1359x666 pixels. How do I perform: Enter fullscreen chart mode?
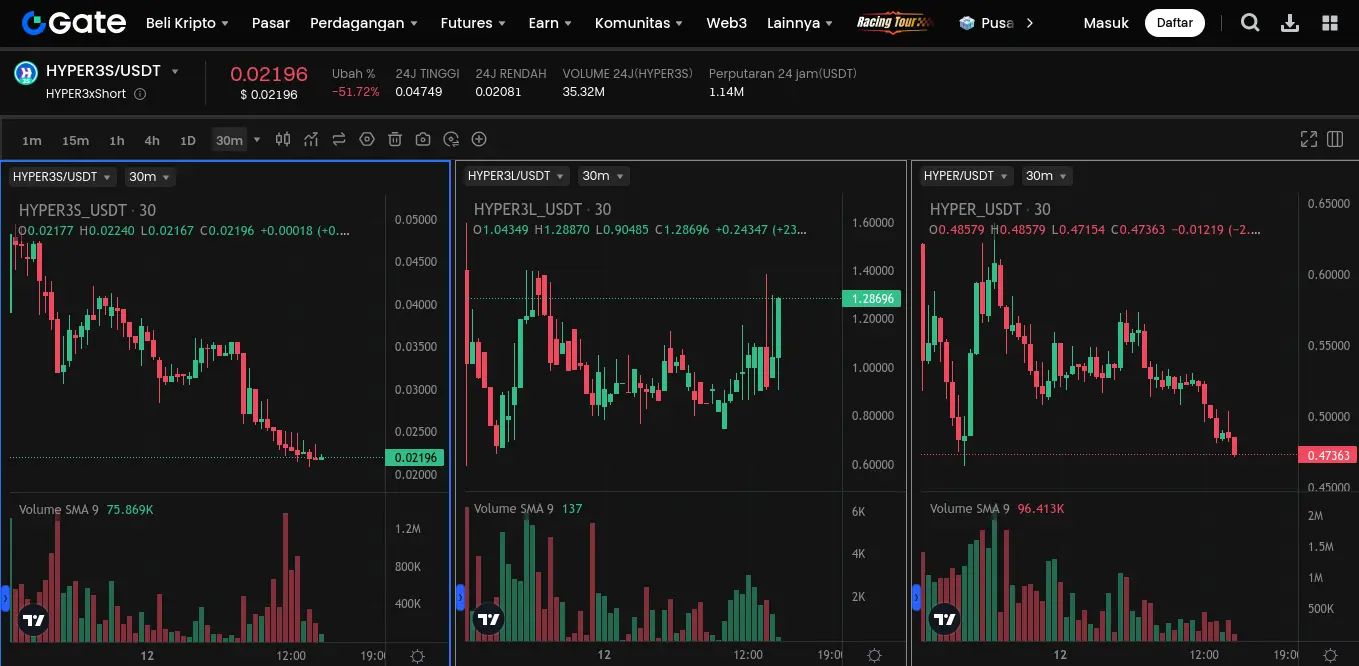click(x=1308, y=139)
